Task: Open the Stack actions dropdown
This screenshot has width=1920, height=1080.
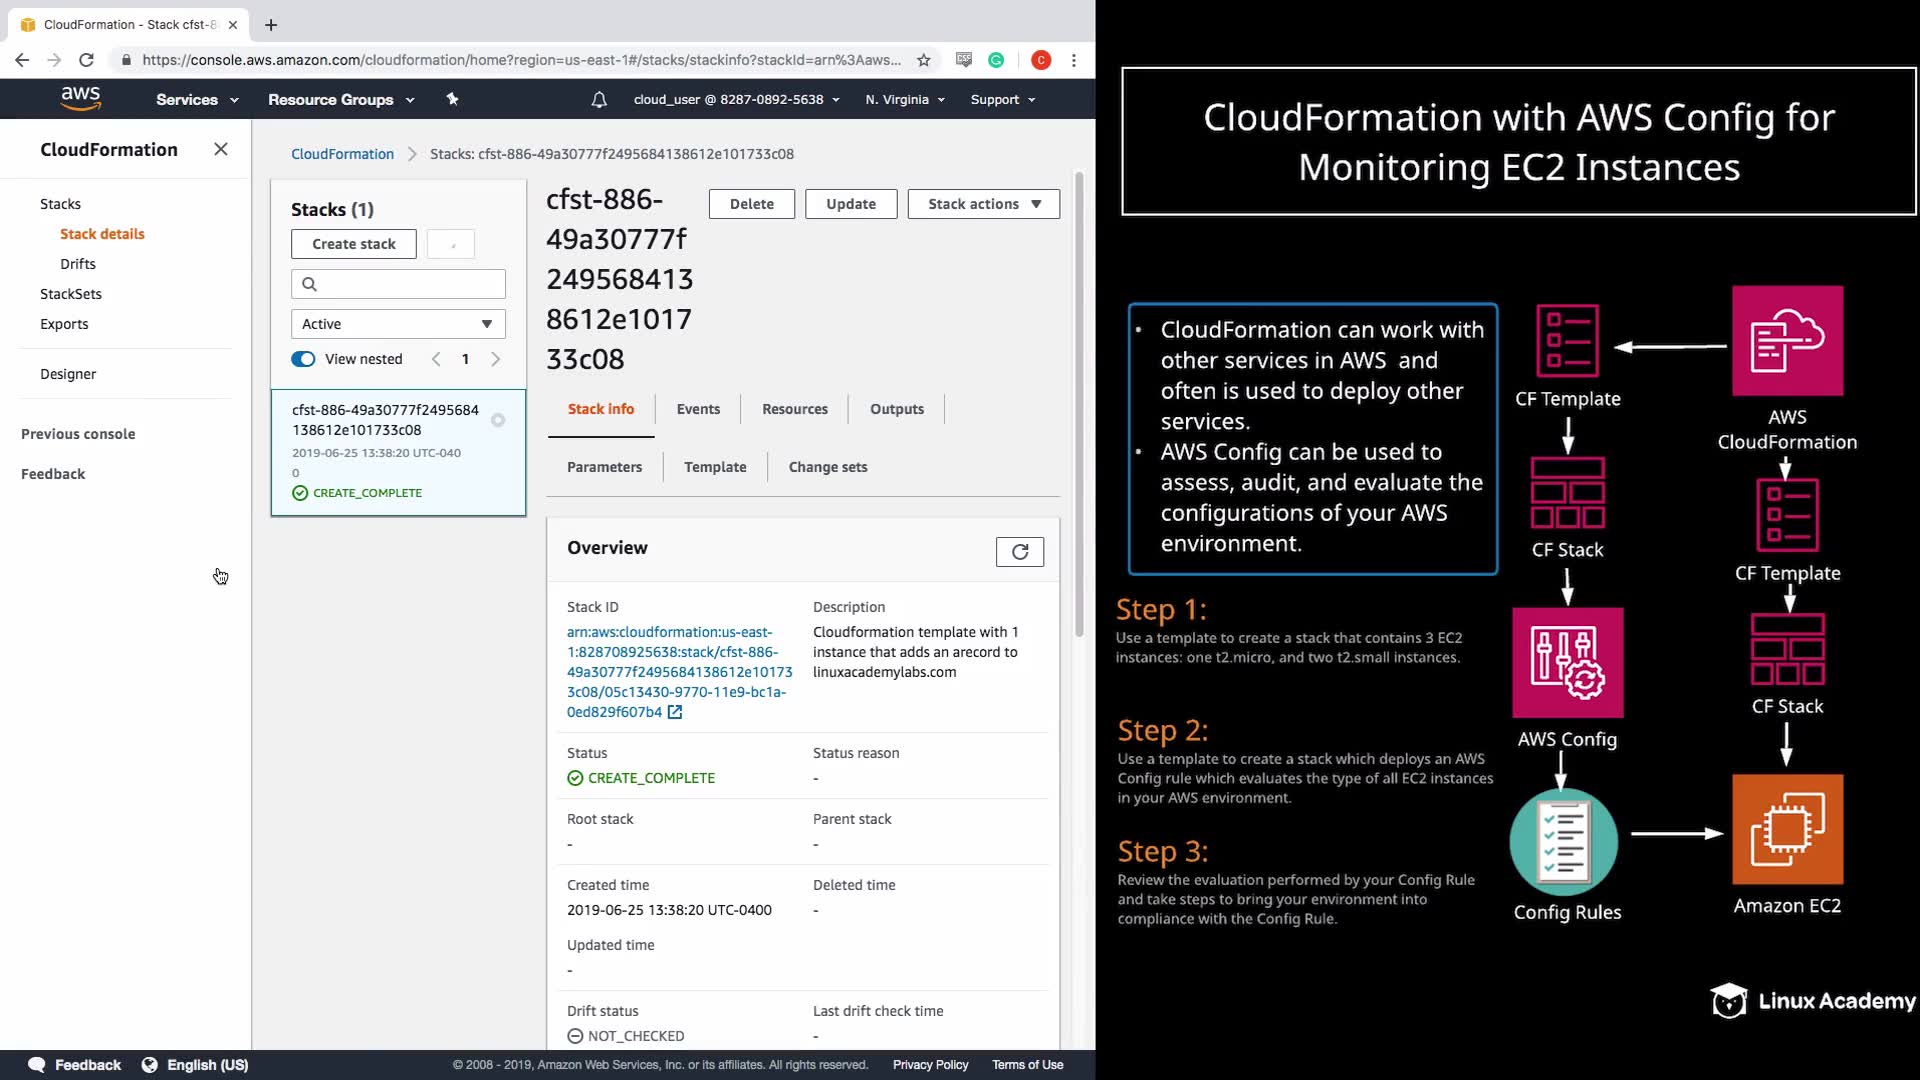Action: click(983, 204)
